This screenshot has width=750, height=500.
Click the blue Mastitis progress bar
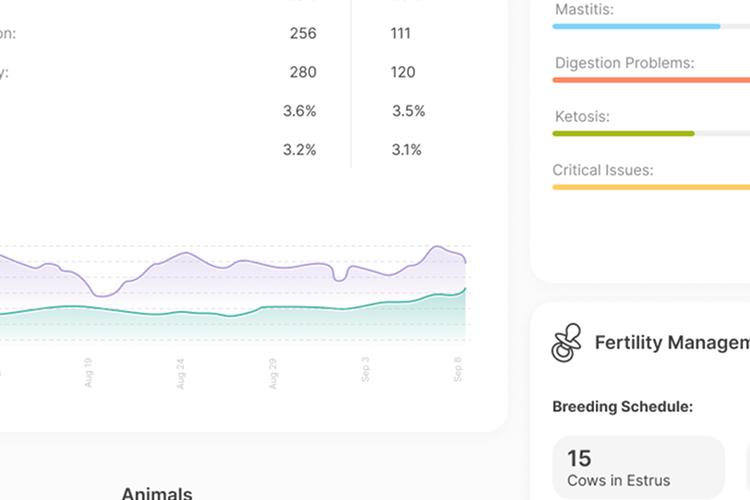(636, 26)
